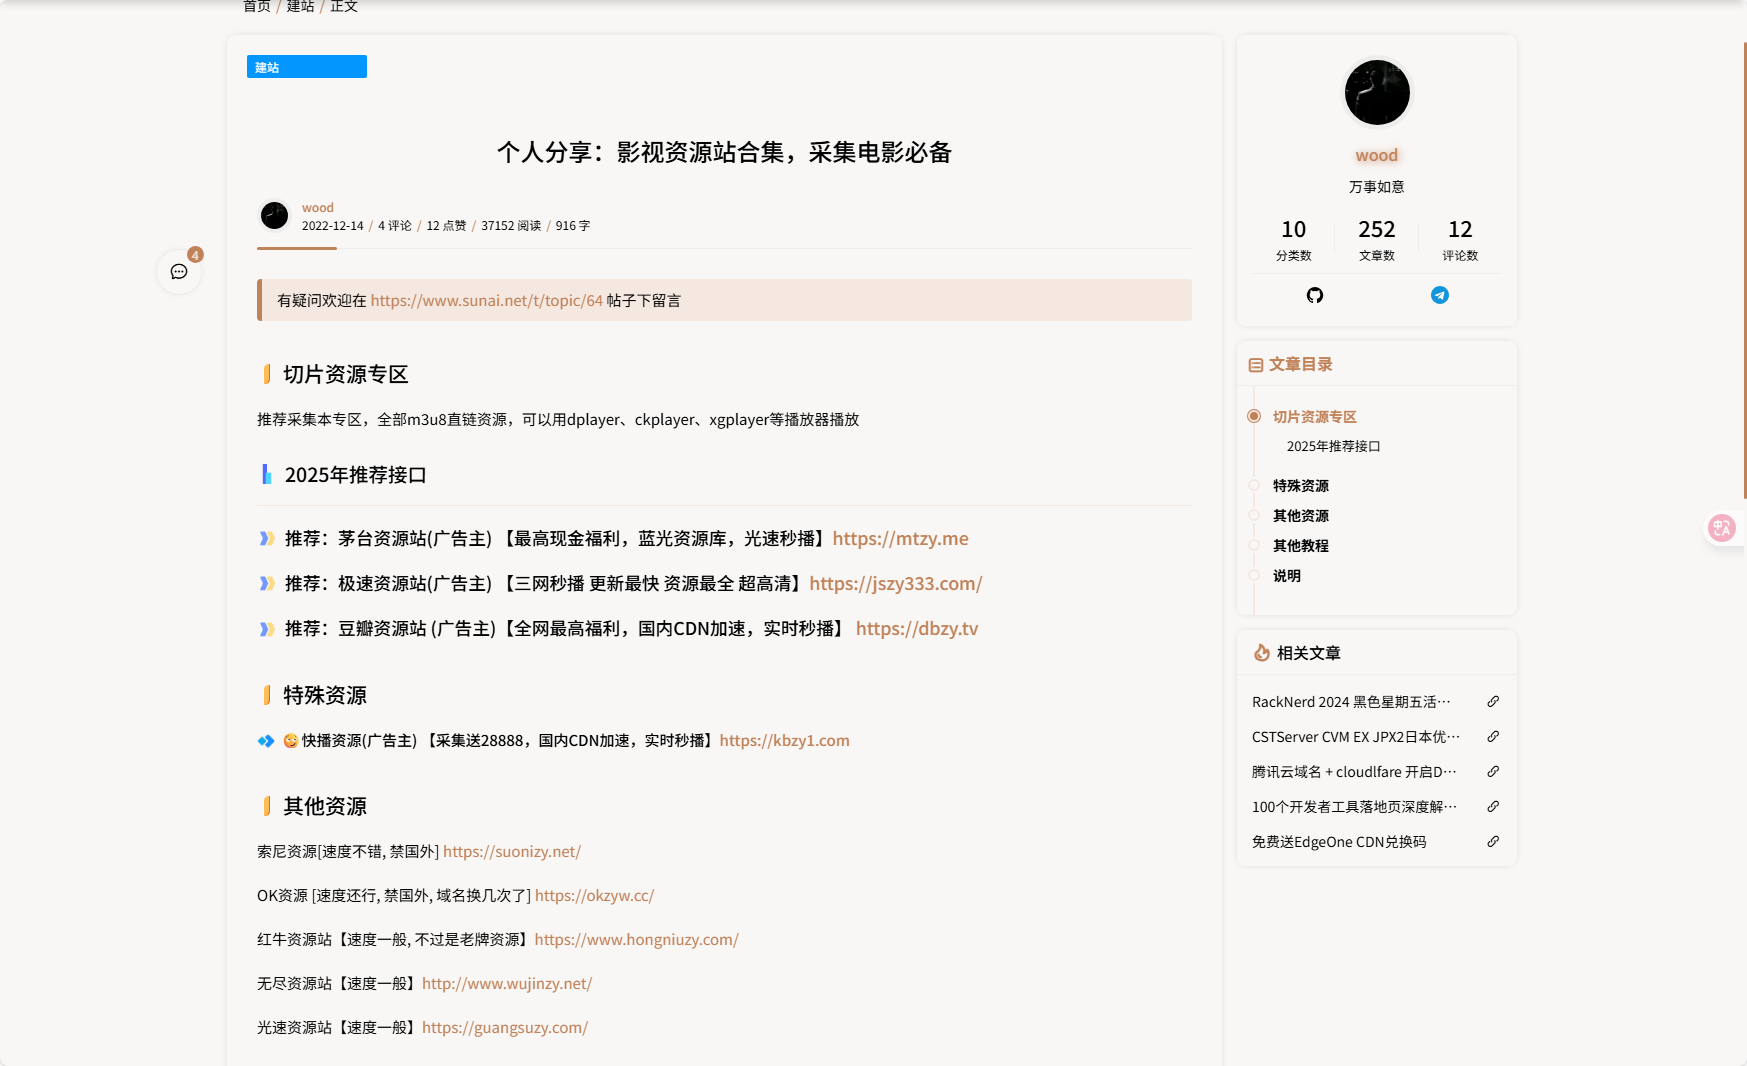The width and height of the screenshot is (1747, 1066).
Task: Click the wood author name under title
Action: [317, 208]
